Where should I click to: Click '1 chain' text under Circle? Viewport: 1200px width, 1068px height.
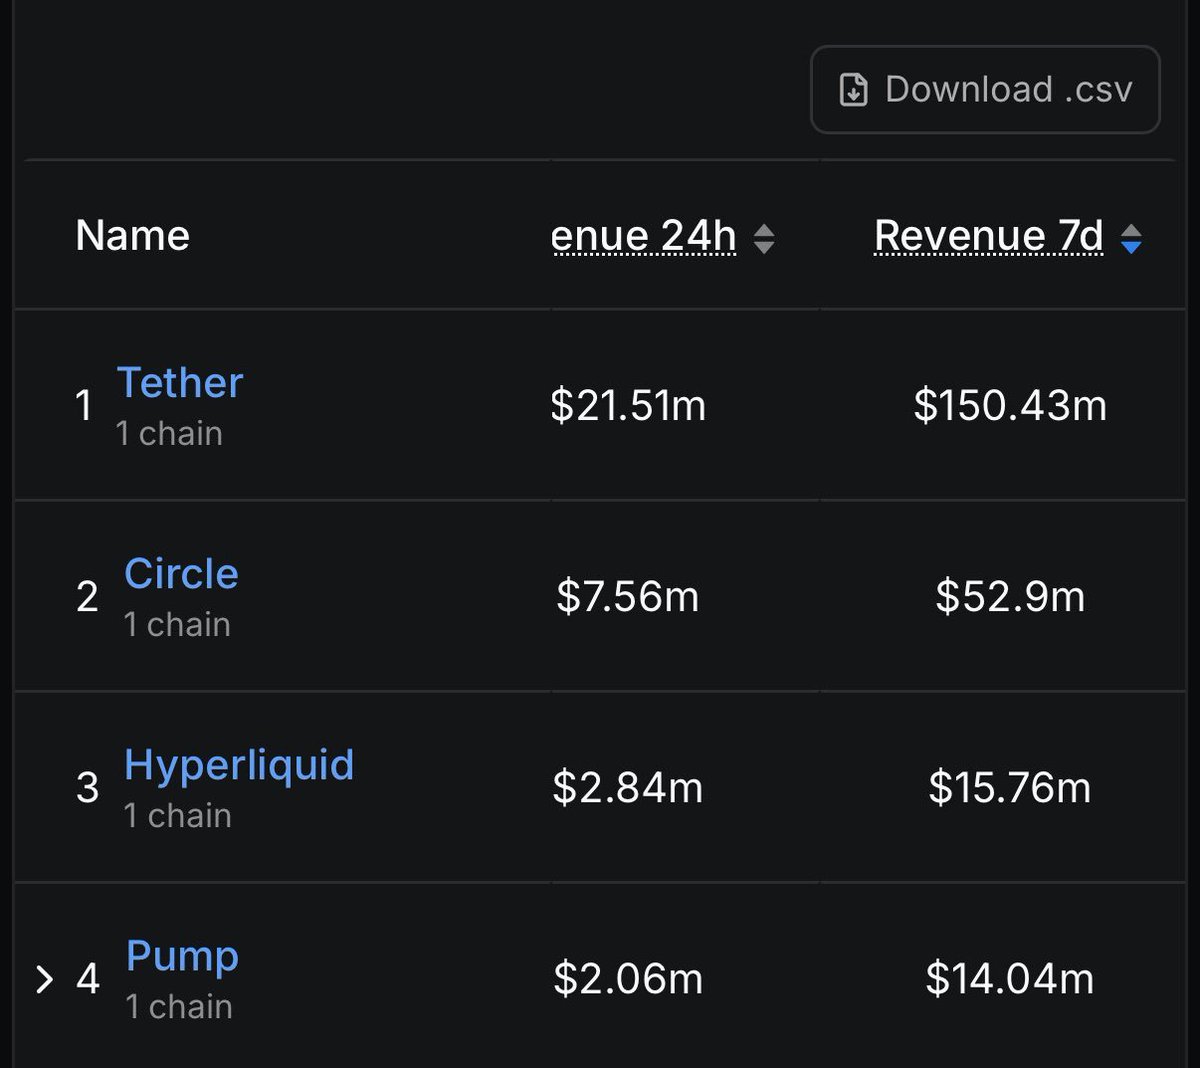pyautogui.click(x=177, y=624)
